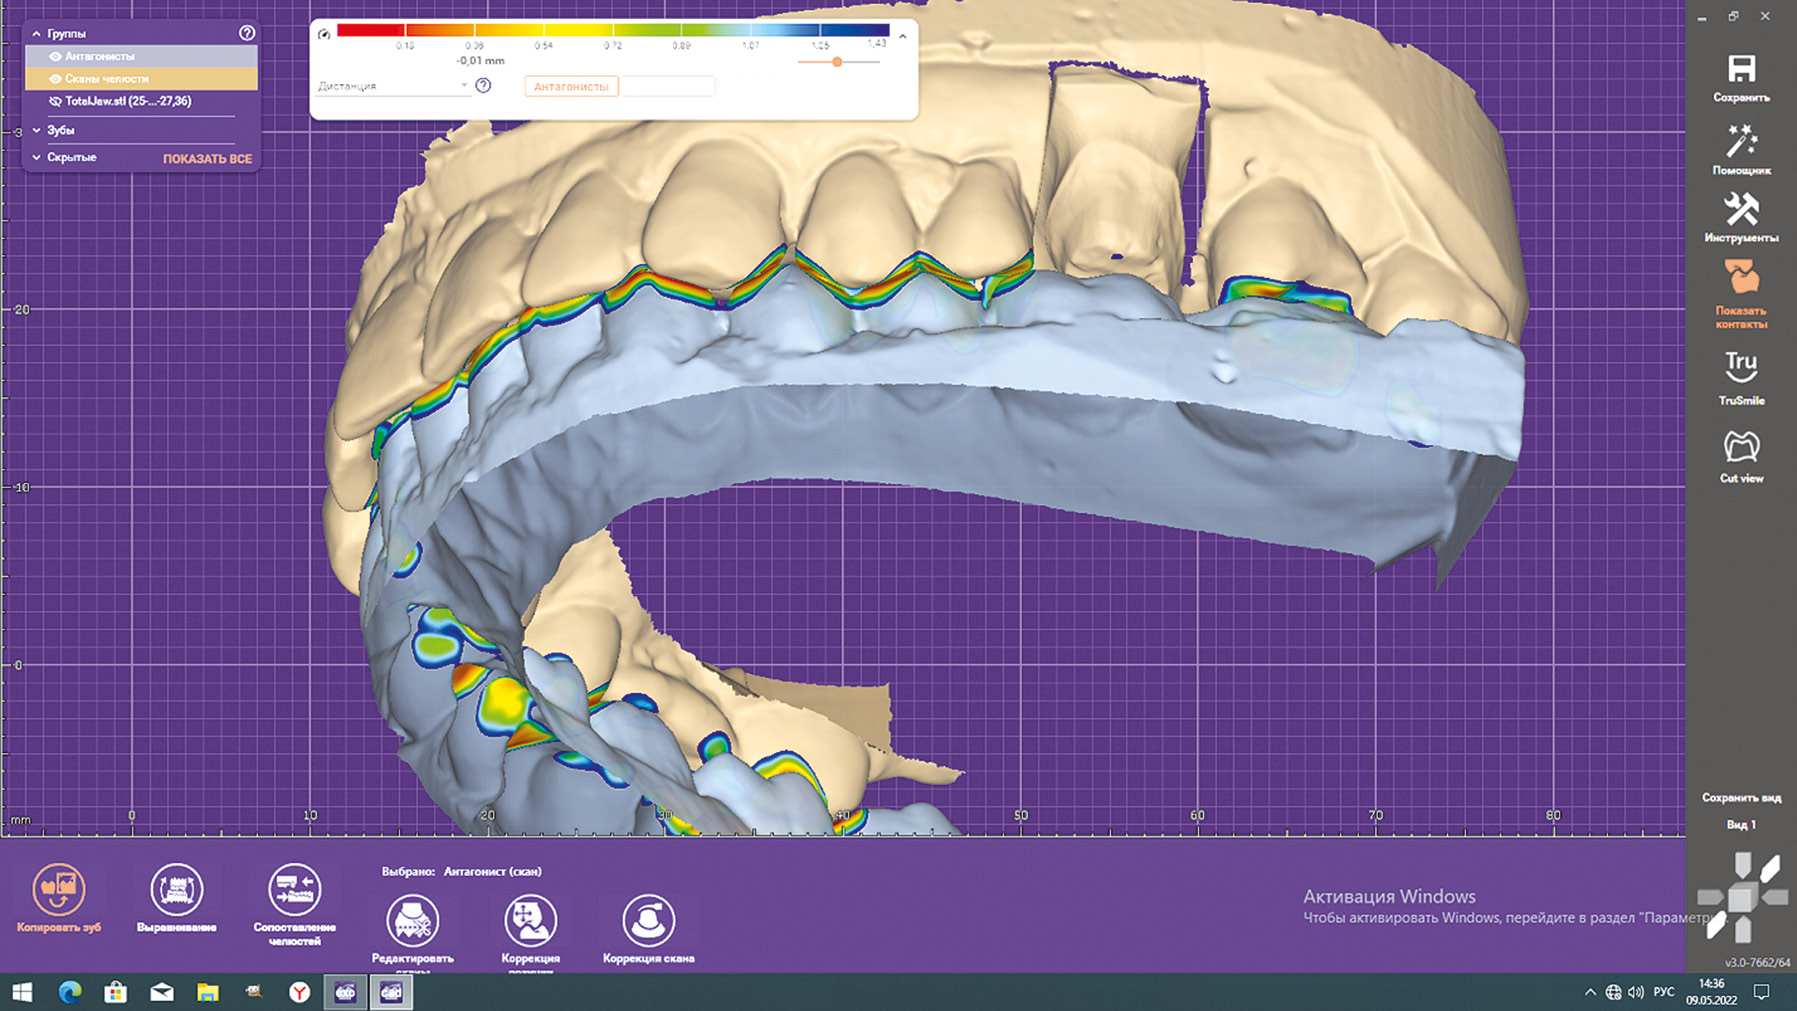Viewport: 1797px width, 1011px height.
Task: Select the Копировать зуб tool
Action: tap(58, 889)
